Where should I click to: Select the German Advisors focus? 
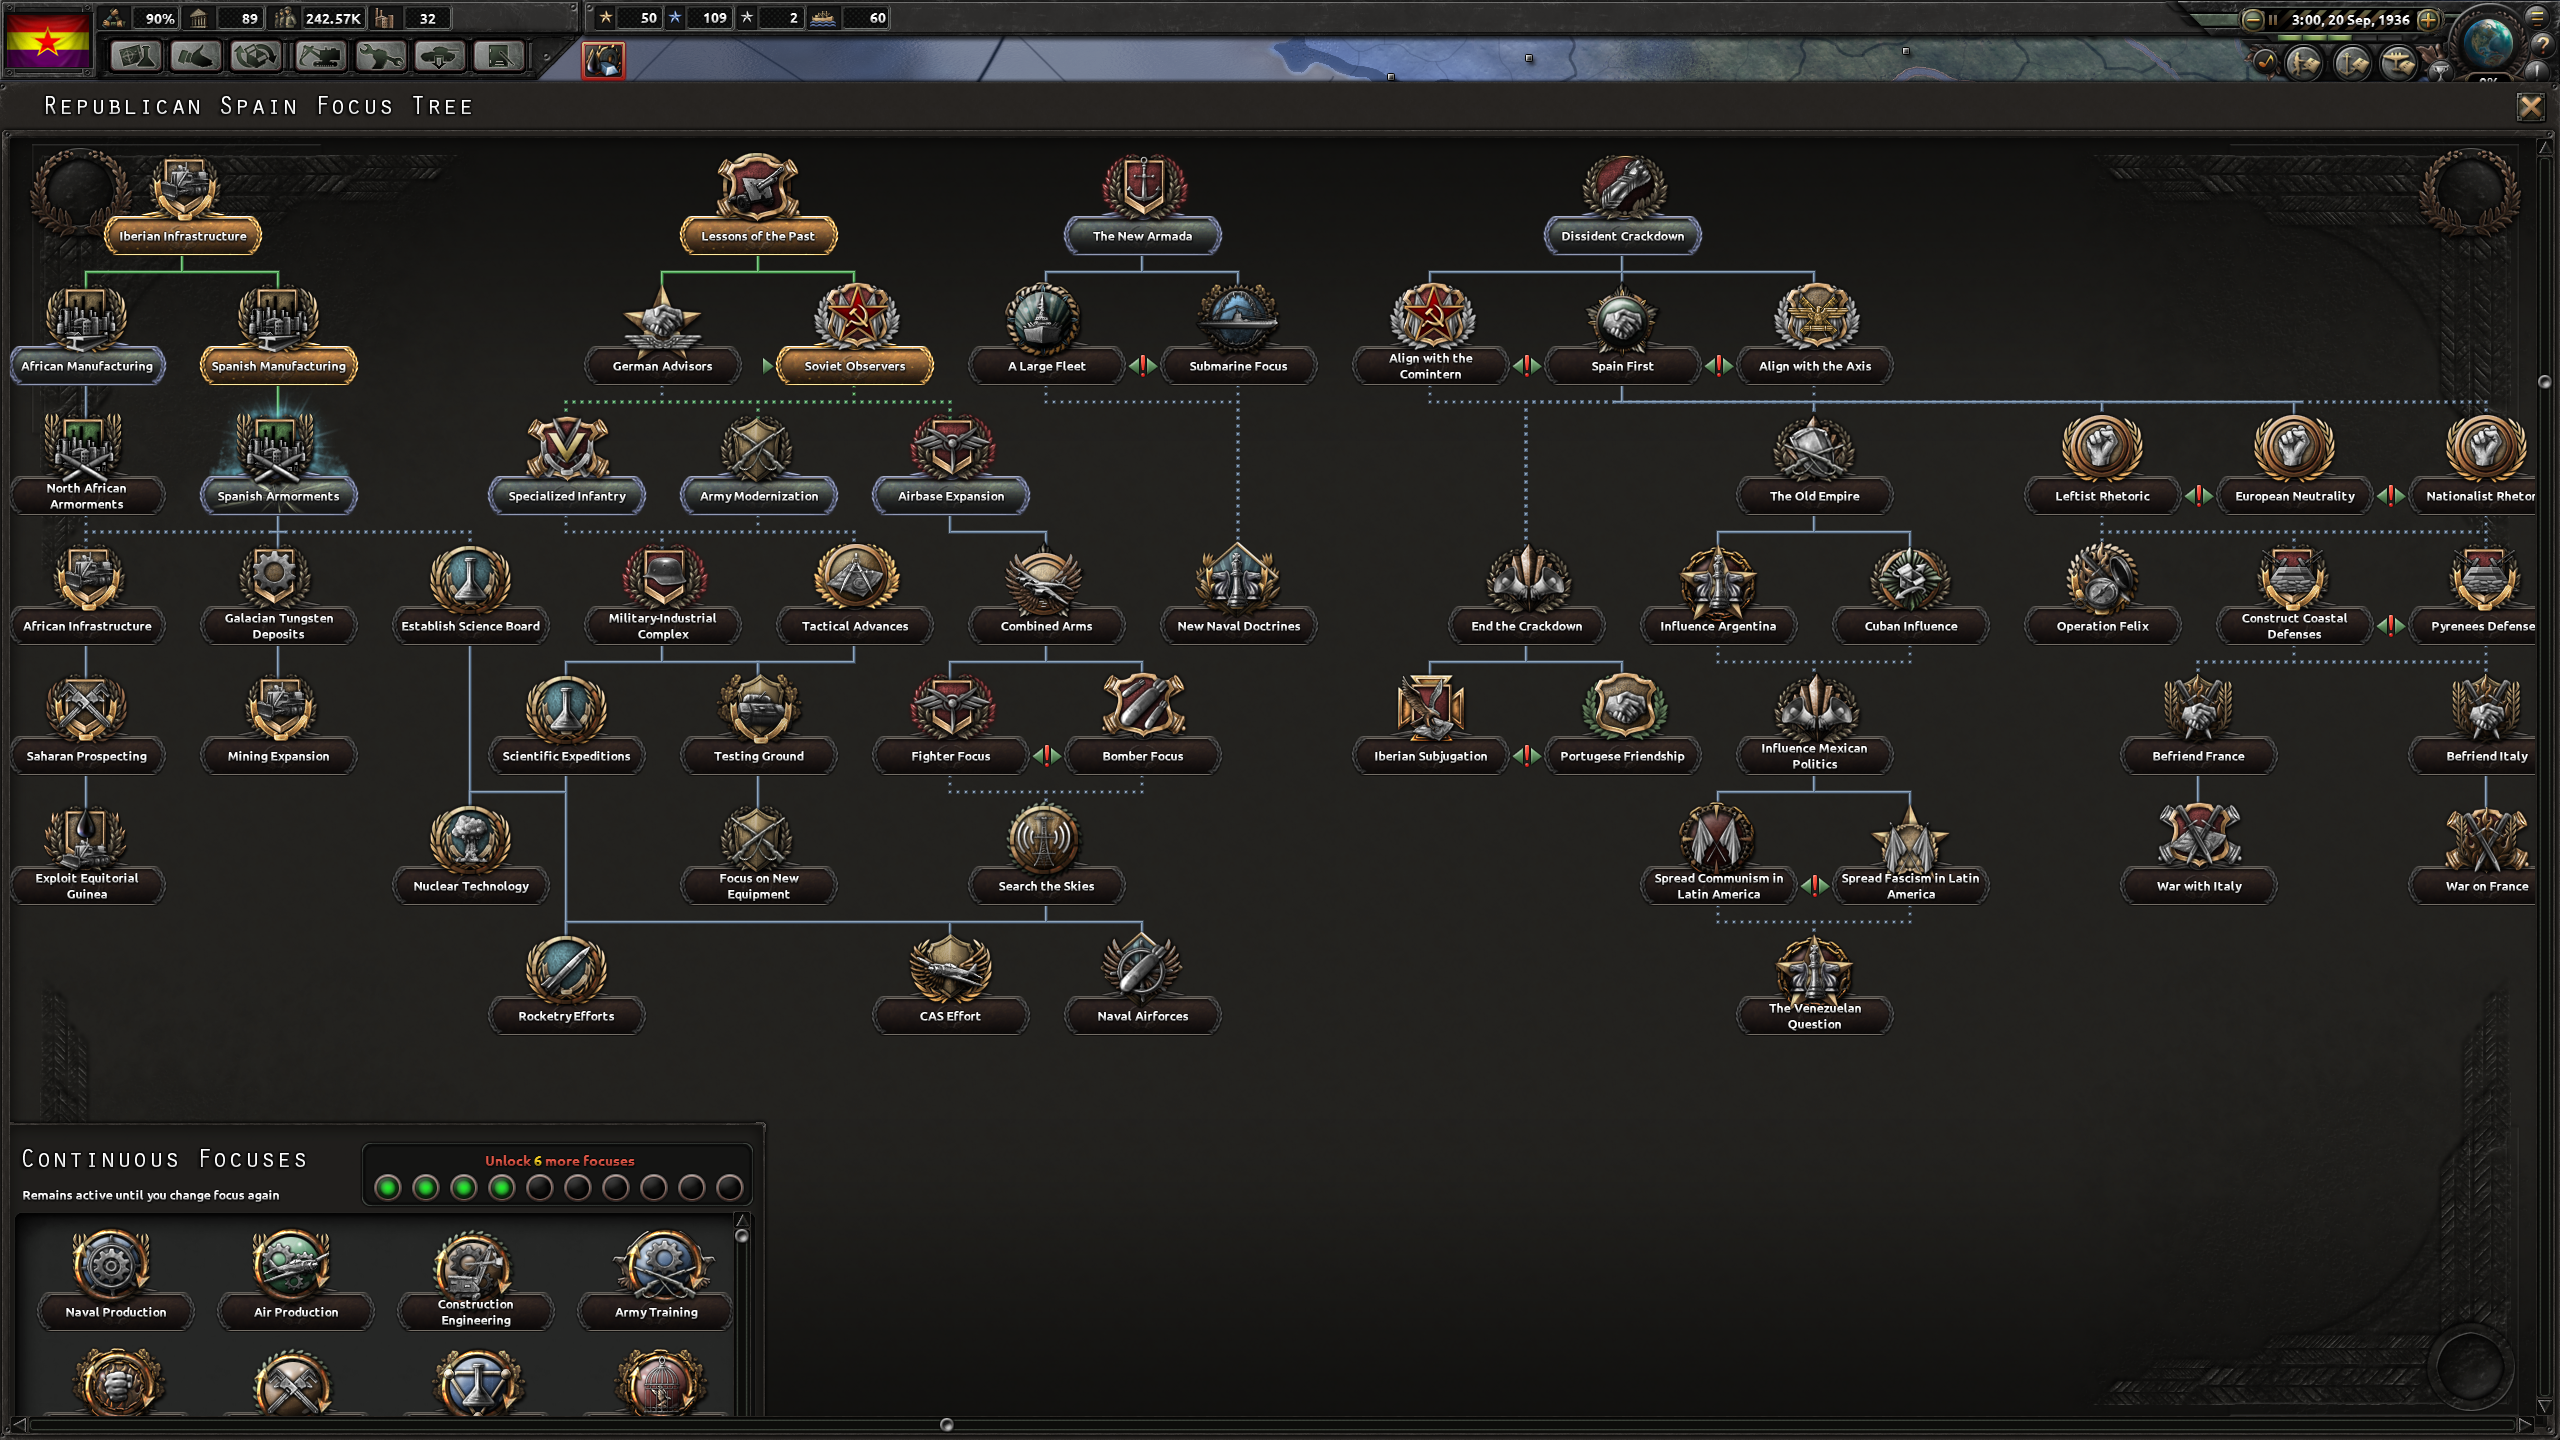tap(662, 334)
